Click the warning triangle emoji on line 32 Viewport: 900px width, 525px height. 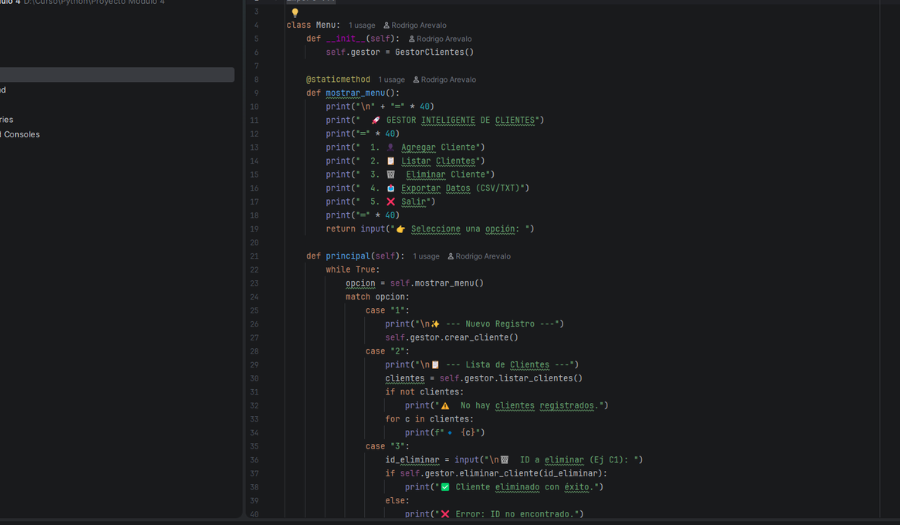[x=445, y=405]
